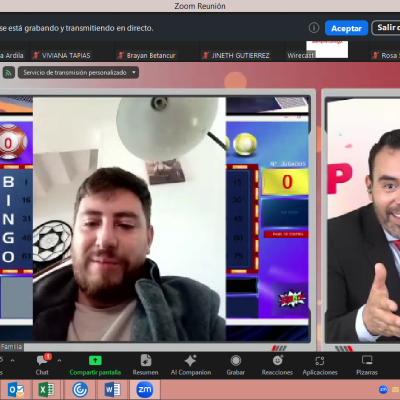Select VIVIANA TAPIAS participant tile
The height and width of the screenshot is (400, 400).
tap(62, 55)
